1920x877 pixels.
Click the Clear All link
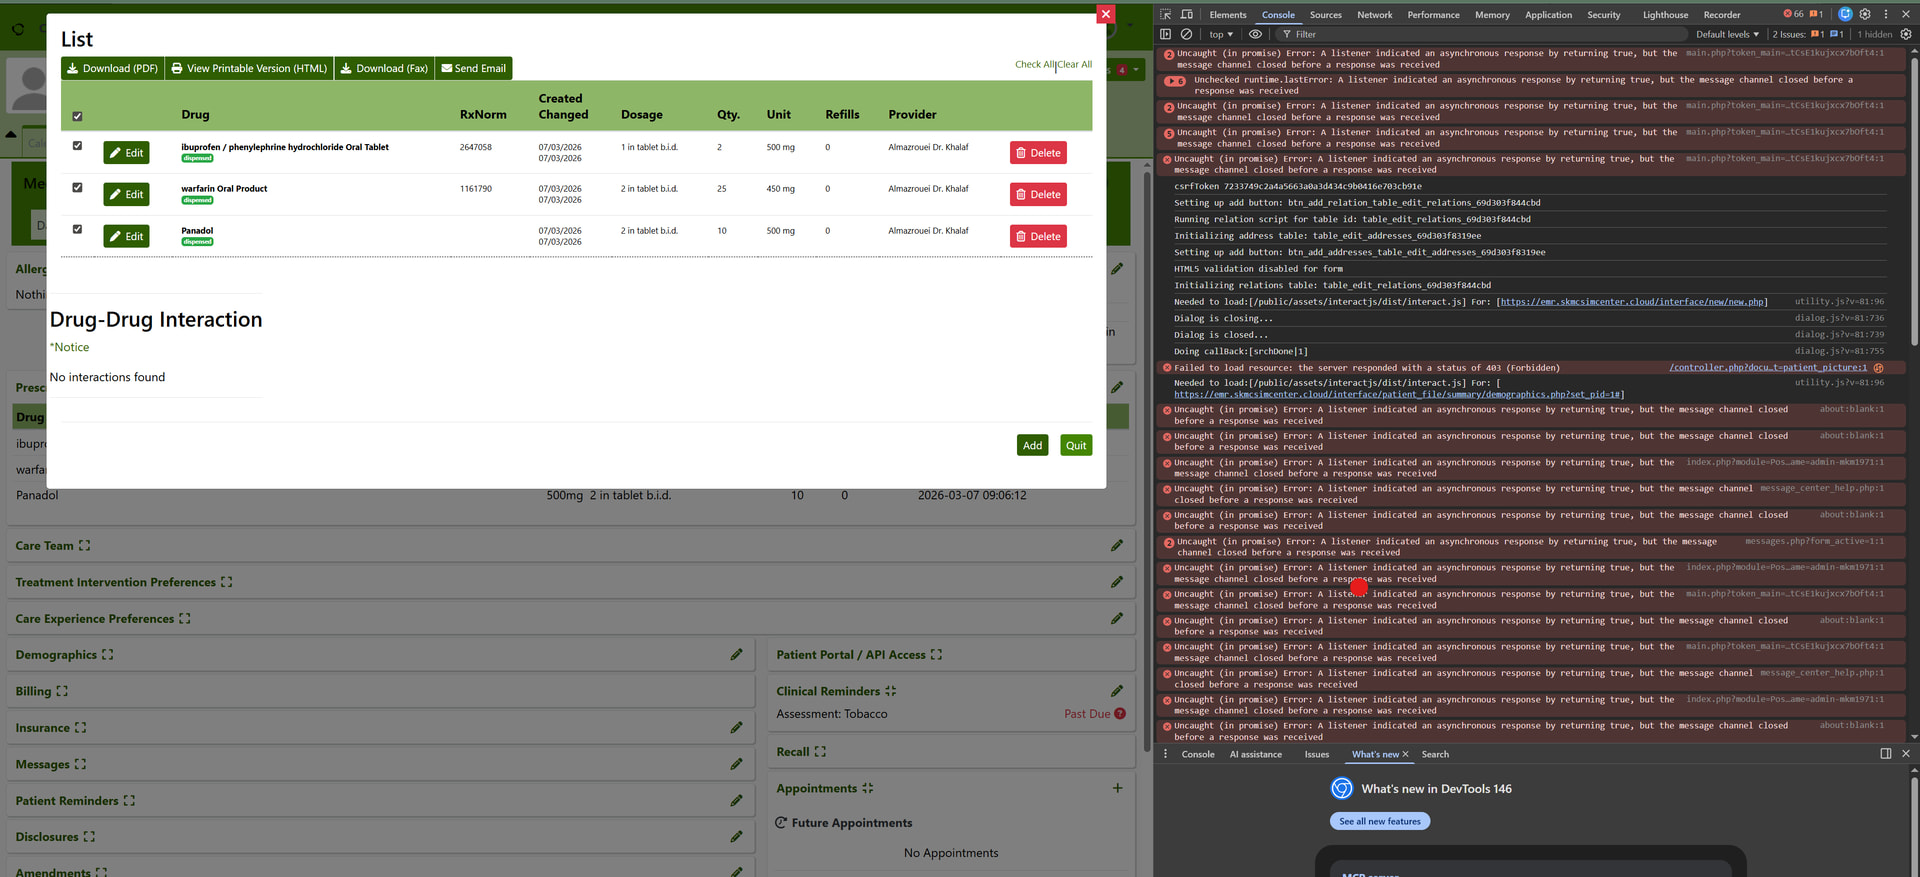tap(1075, 65)
